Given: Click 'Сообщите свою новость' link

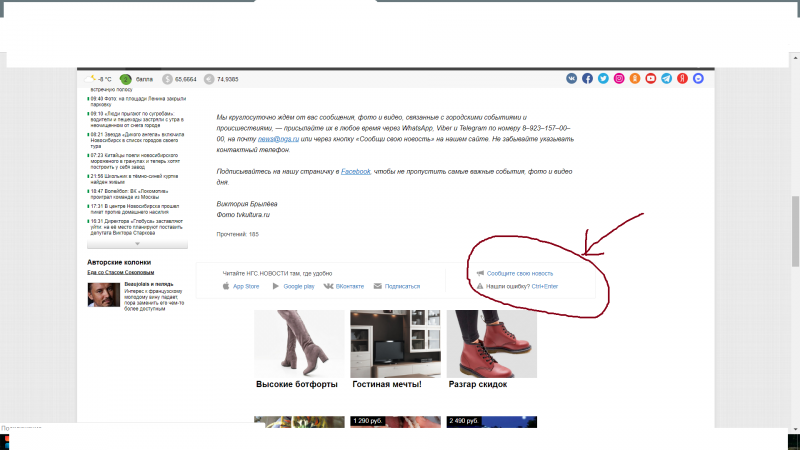Looking at the screenshot, I should click(x=519, y=273).
